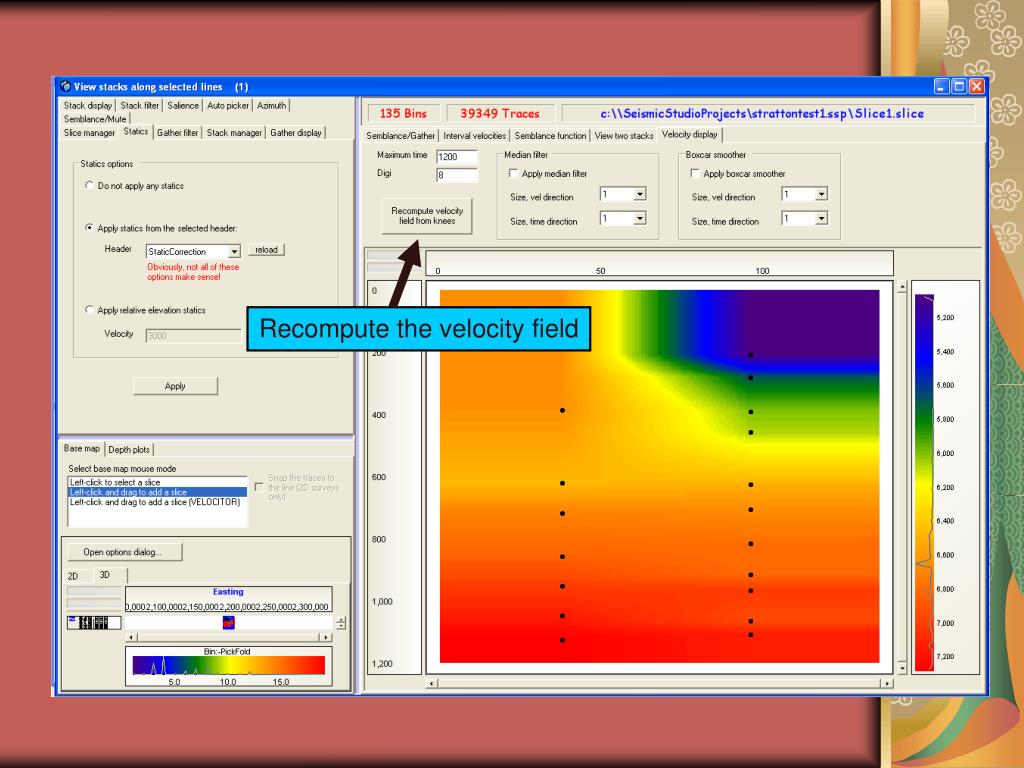Open the Semblance/Mute tab
The width and height of the screenshot is (1024, 768).
point(95,119)
